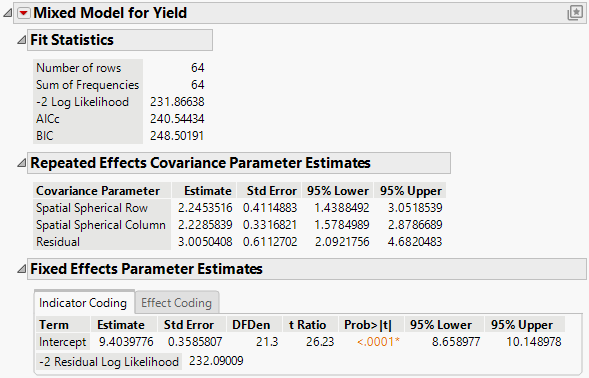This screenshot has height=378, width=589.
Task: Select the Spatial Spherical Row parameter
Action: coord(92,208)
